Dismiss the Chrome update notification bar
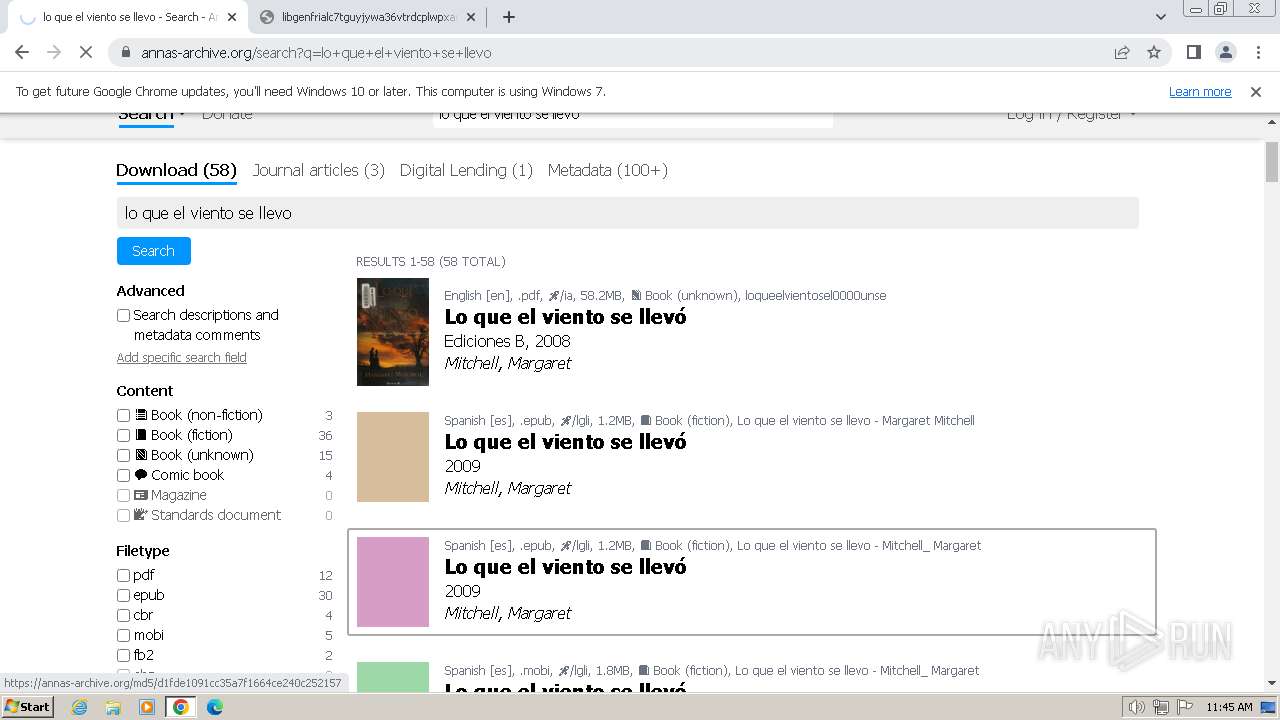 coord(1256,91)
